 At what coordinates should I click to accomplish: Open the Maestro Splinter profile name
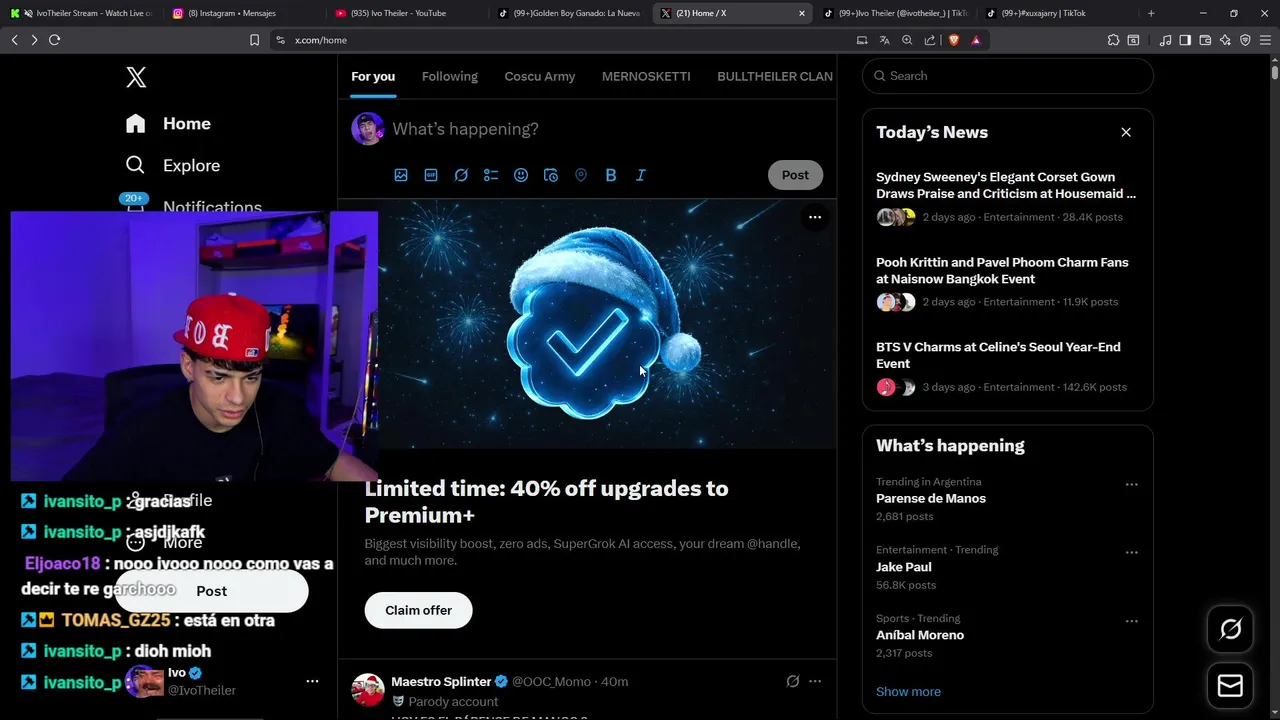point(441,681)
